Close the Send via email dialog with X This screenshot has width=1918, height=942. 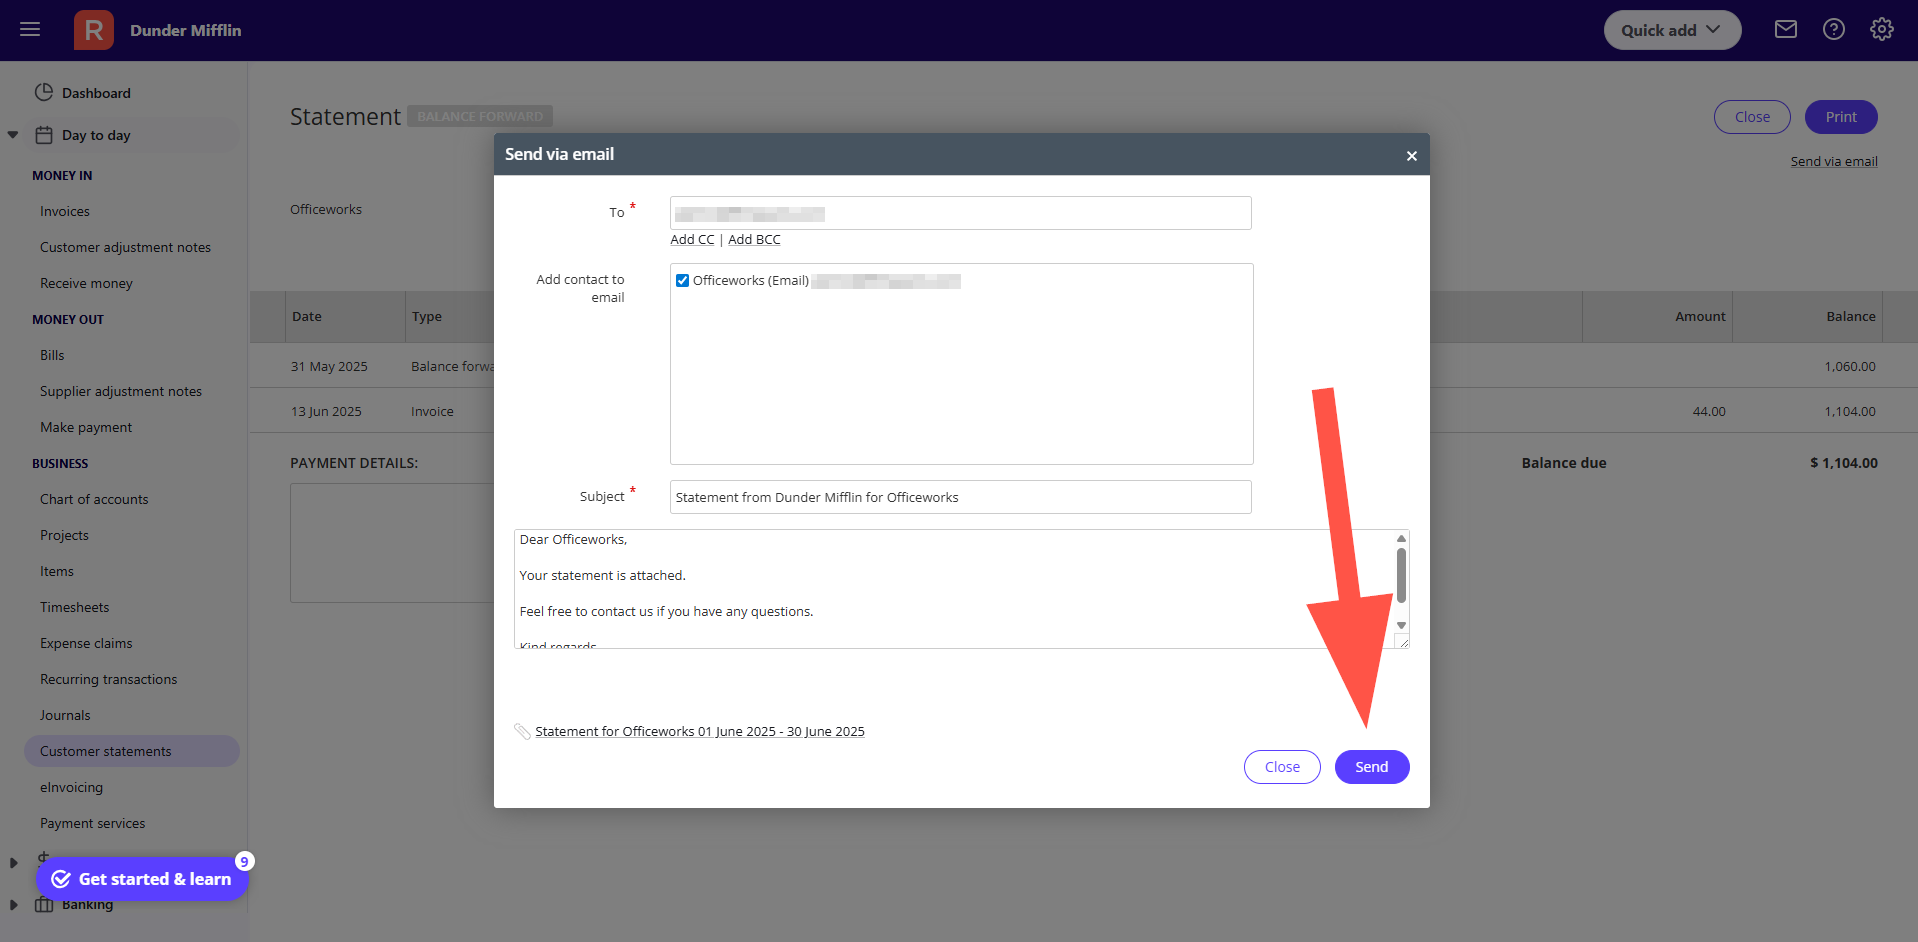click(1411, 155)
